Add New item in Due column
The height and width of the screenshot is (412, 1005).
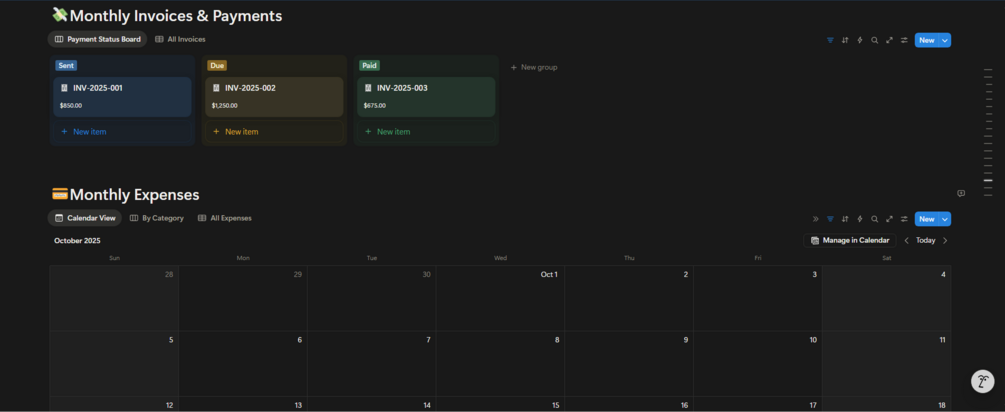pos(274,131)
